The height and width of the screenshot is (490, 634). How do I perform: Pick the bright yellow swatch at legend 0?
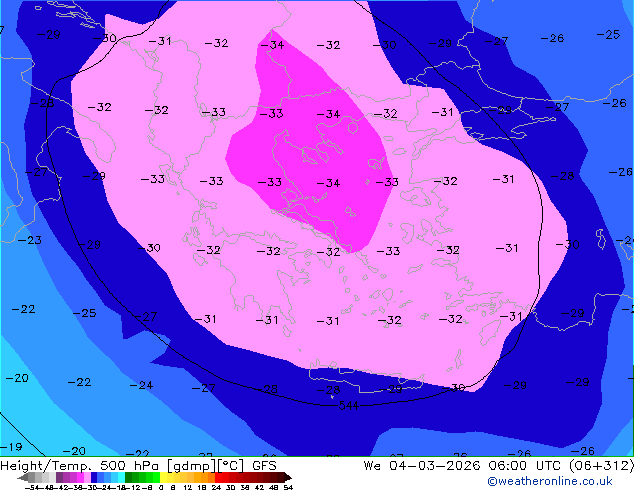click(x=163, y=477)
